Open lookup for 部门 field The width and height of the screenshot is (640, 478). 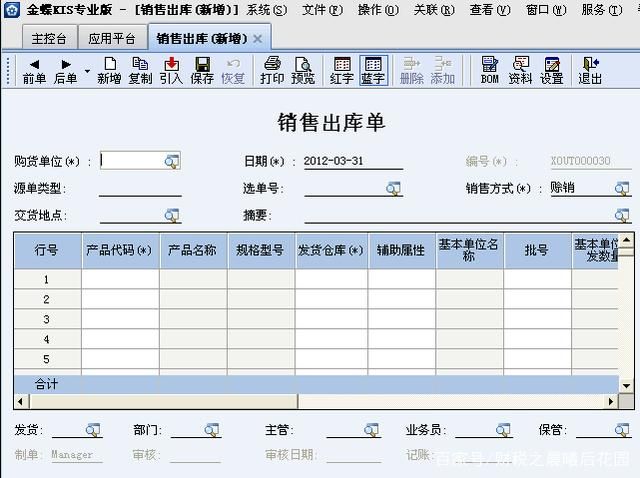[x=212, y=430]
